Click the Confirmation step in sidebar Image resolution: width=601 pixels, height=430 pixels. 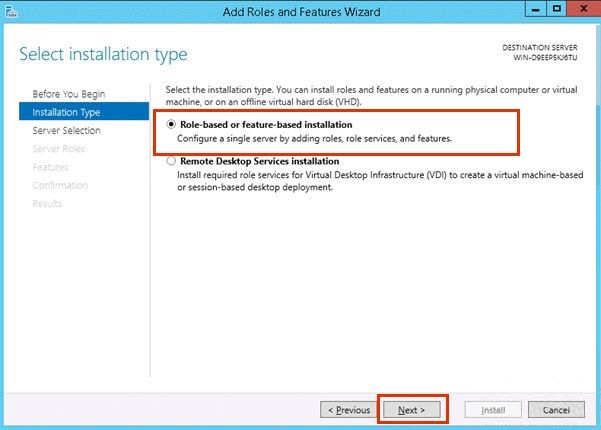[60, 185]
